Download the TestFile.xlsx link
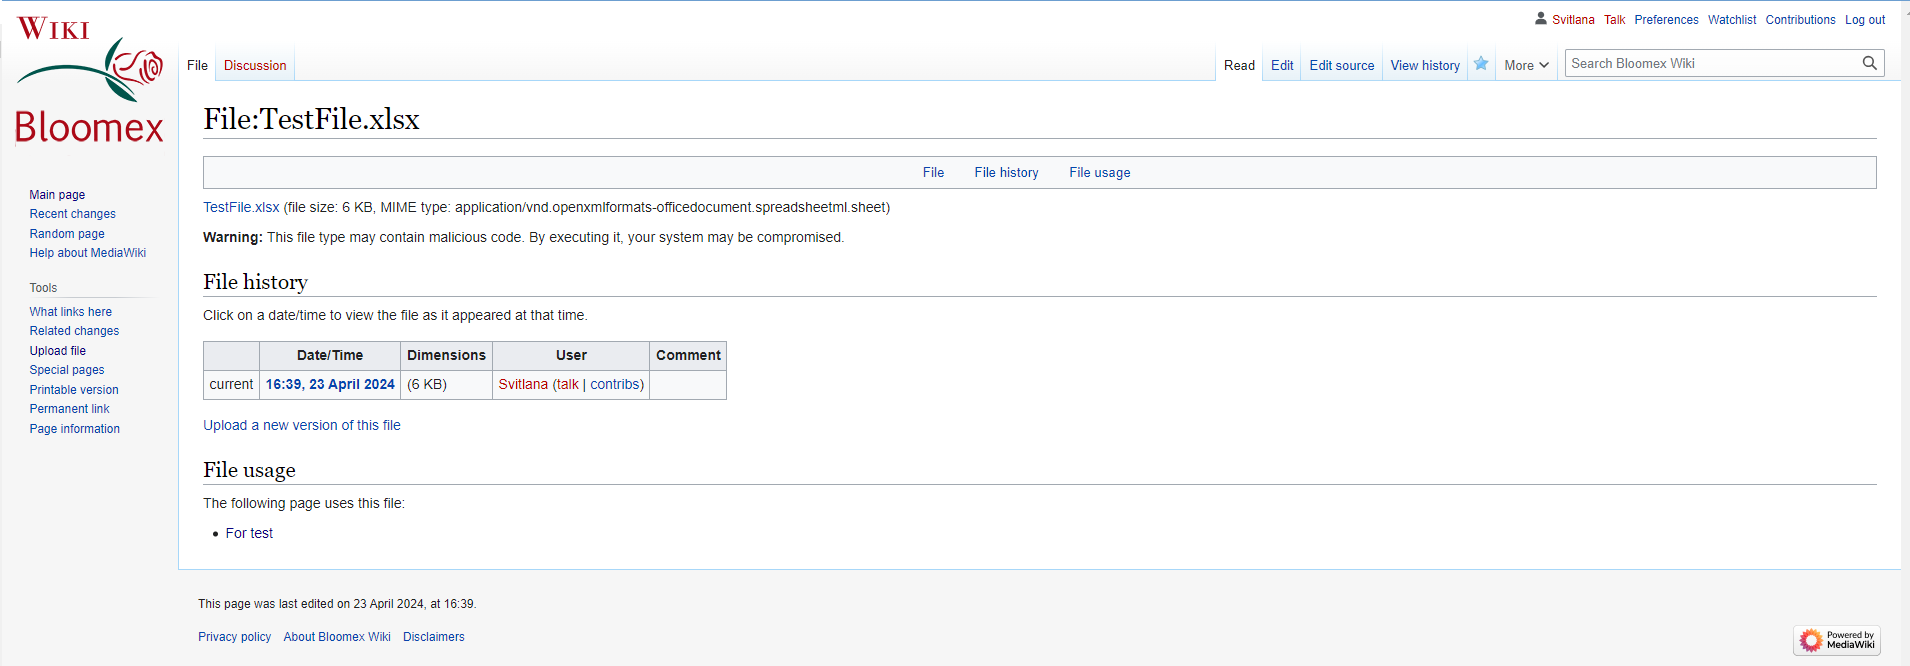Viewport: 1910px width, 666px height. (x=241, y=207)
